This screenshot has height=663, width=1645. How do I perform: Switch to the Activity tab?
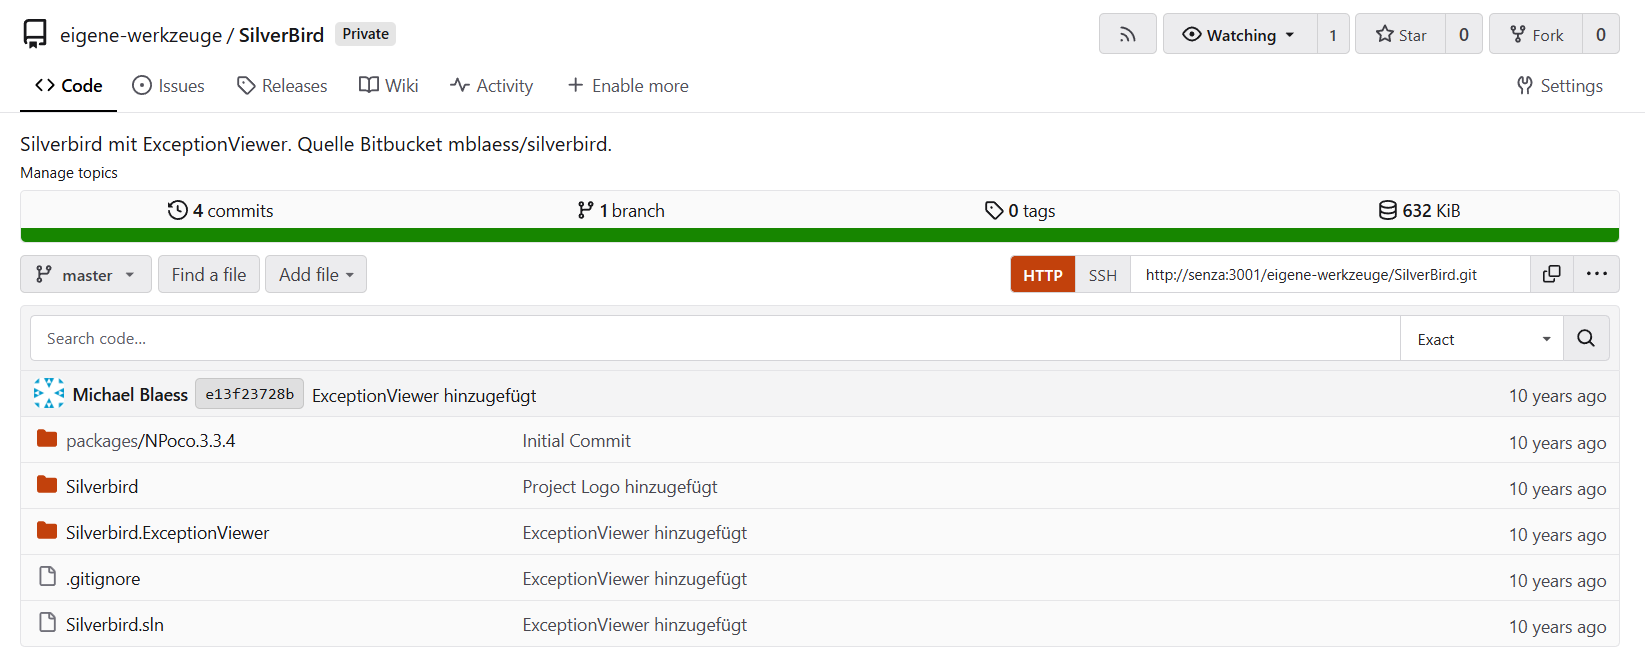[491, 86]
